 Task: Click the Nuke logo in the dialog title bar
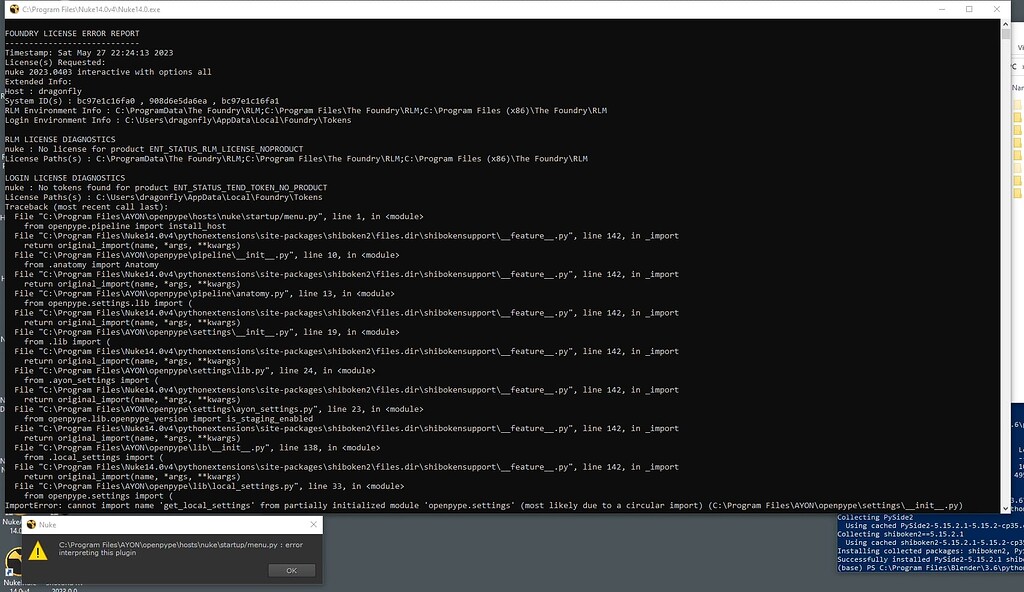click(31, 524)
